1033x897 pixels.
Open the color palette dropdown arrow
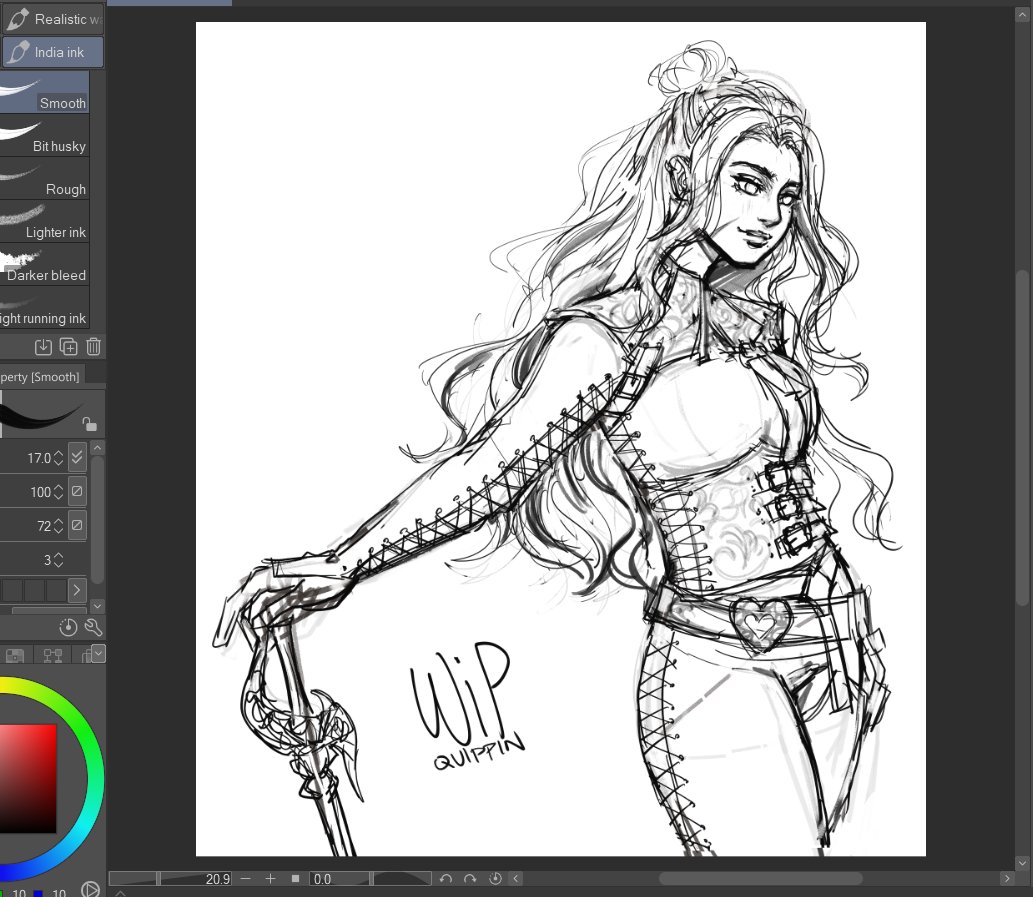99,653
